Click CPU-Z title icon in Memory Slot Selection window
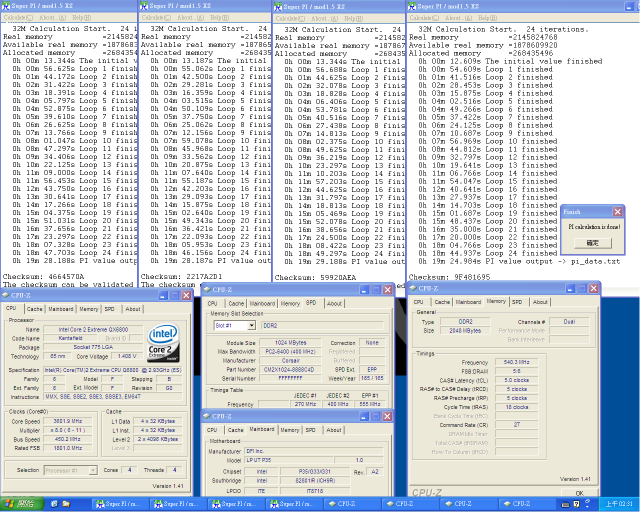The image size is (640, 512). pyautogui.click(x=207, y=289)
